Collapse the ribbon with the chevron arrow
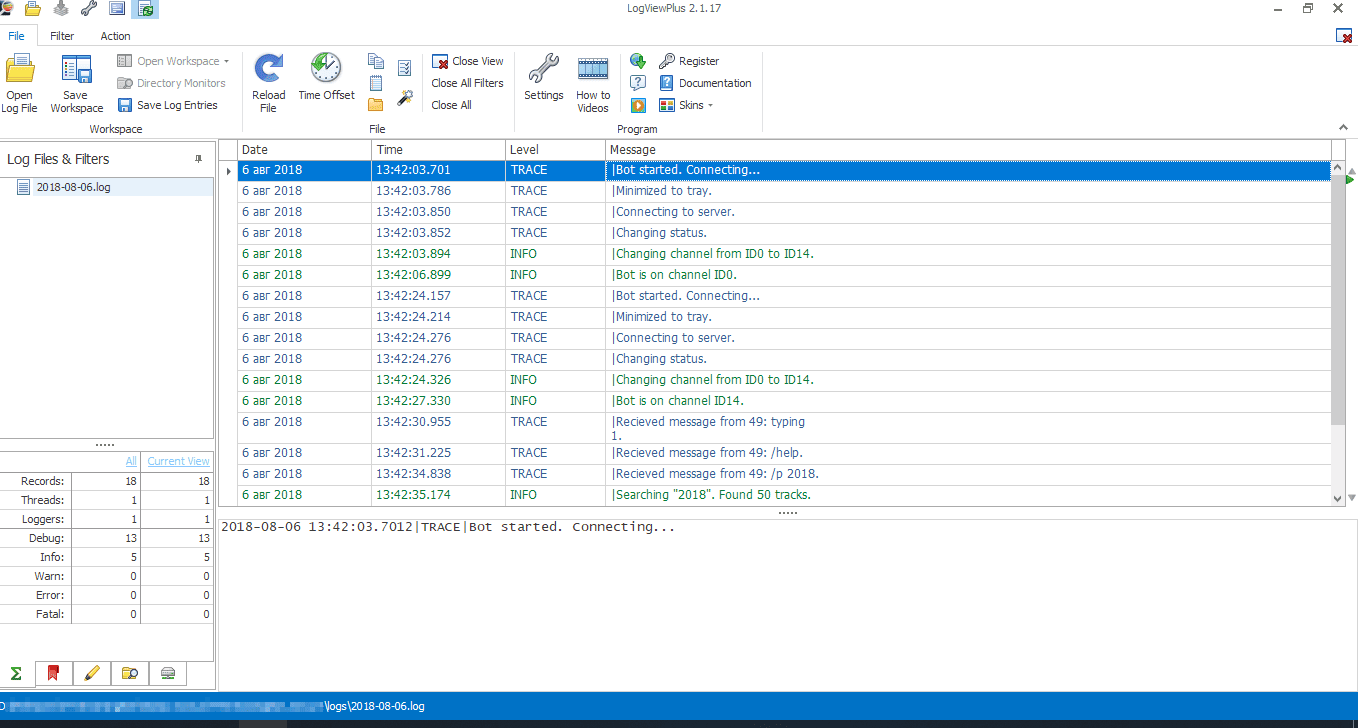 point(1343,127)
